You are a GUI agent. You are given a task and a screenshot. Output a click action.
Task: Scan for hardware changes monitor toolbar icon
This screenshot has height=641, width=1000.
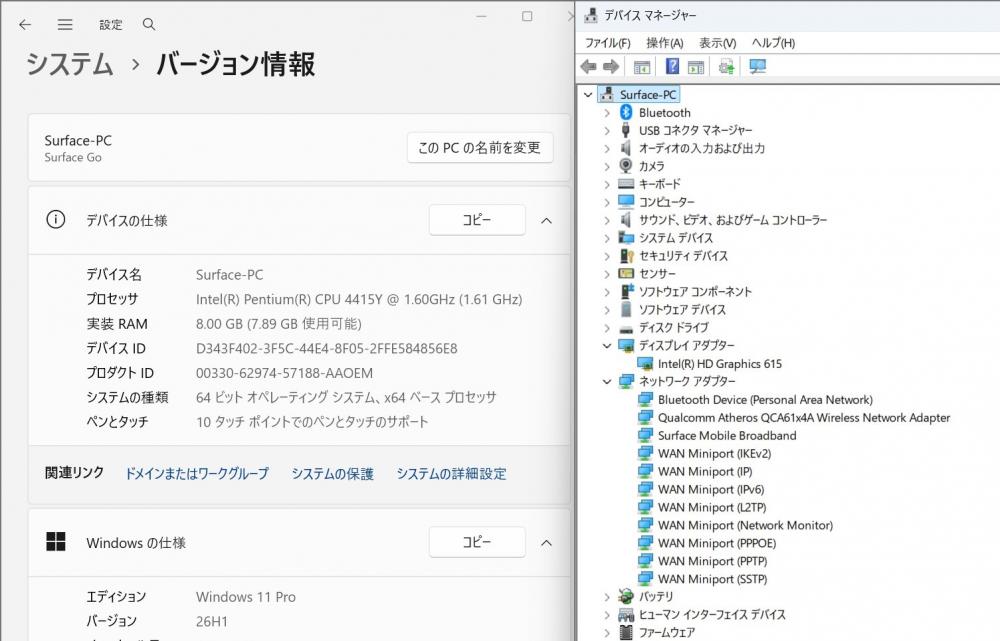click(758, 66)
